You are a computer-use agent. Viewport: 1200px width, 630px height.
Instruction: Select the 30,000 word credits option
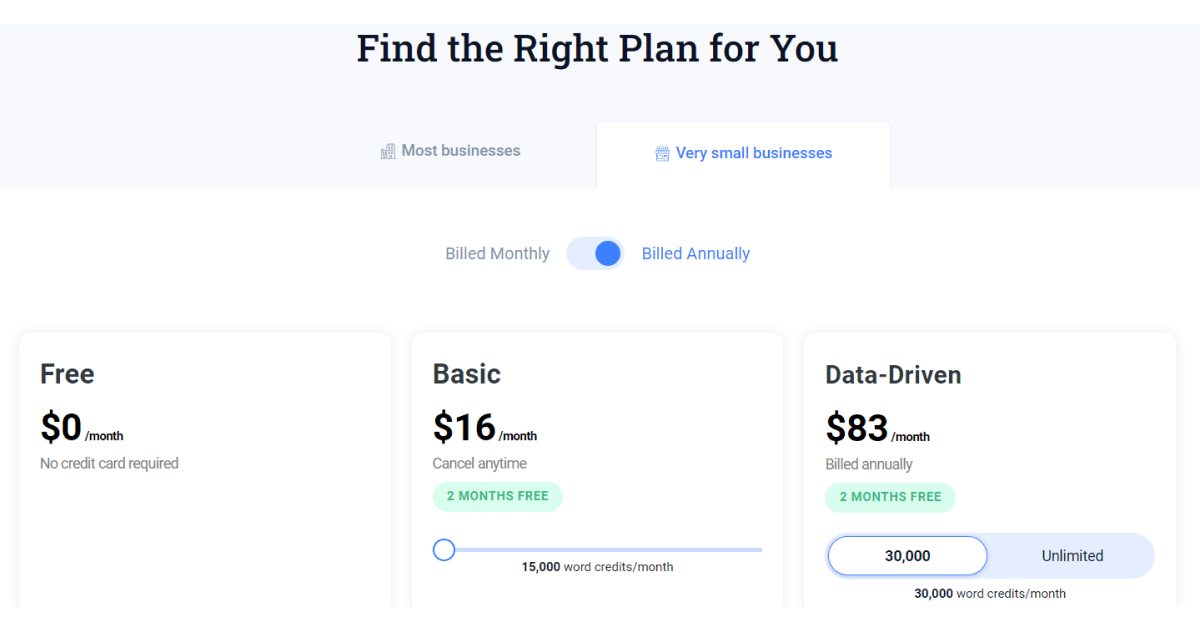[906, 555]
